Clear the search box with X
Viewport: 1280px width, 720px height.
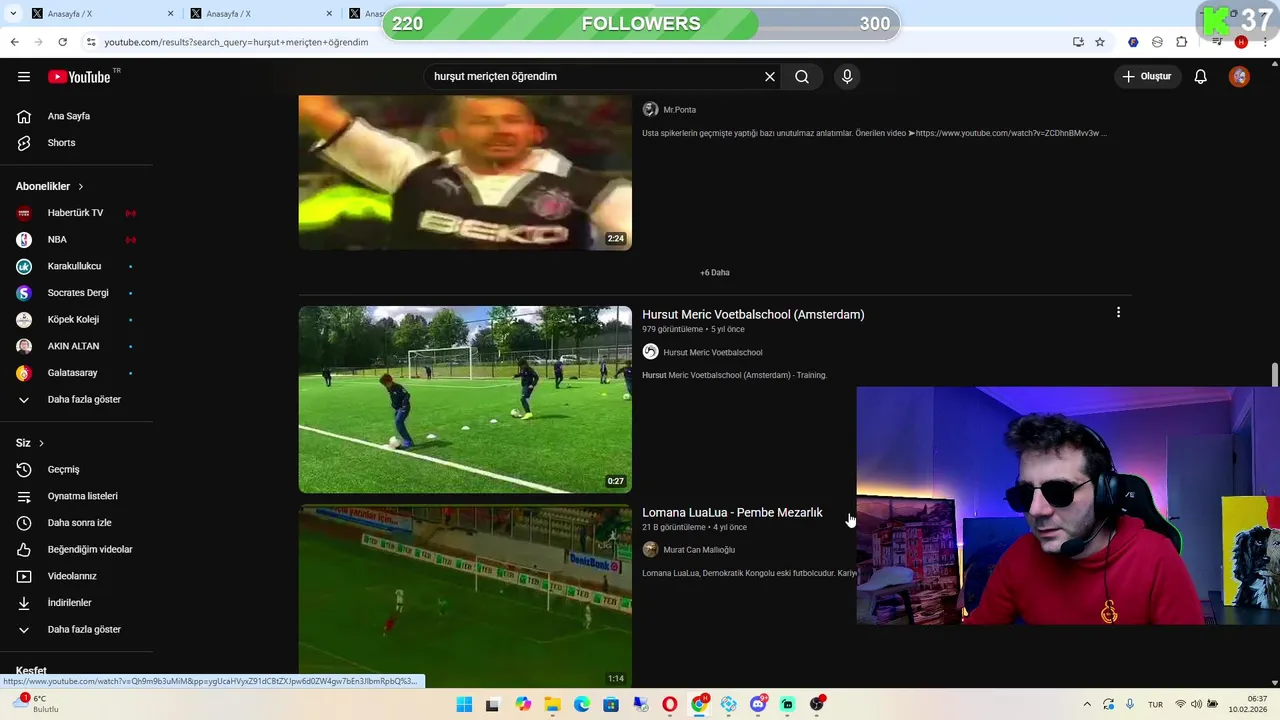[770, 77]
